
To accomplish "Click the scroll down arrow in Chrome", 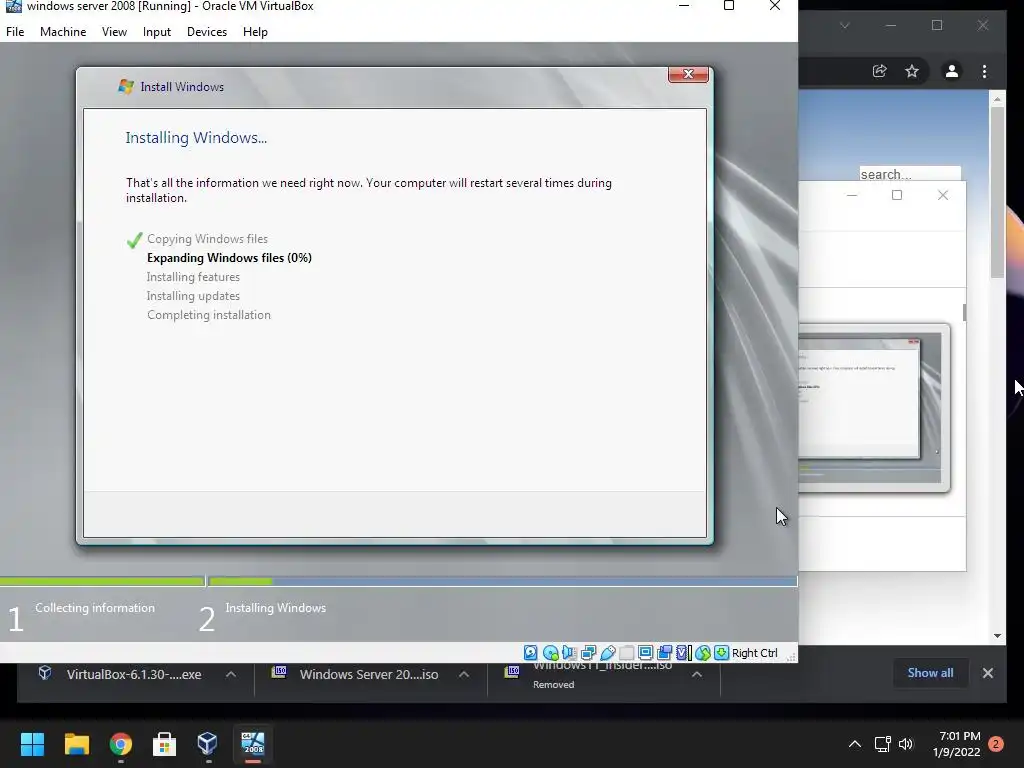I will [x=997, y=635].
